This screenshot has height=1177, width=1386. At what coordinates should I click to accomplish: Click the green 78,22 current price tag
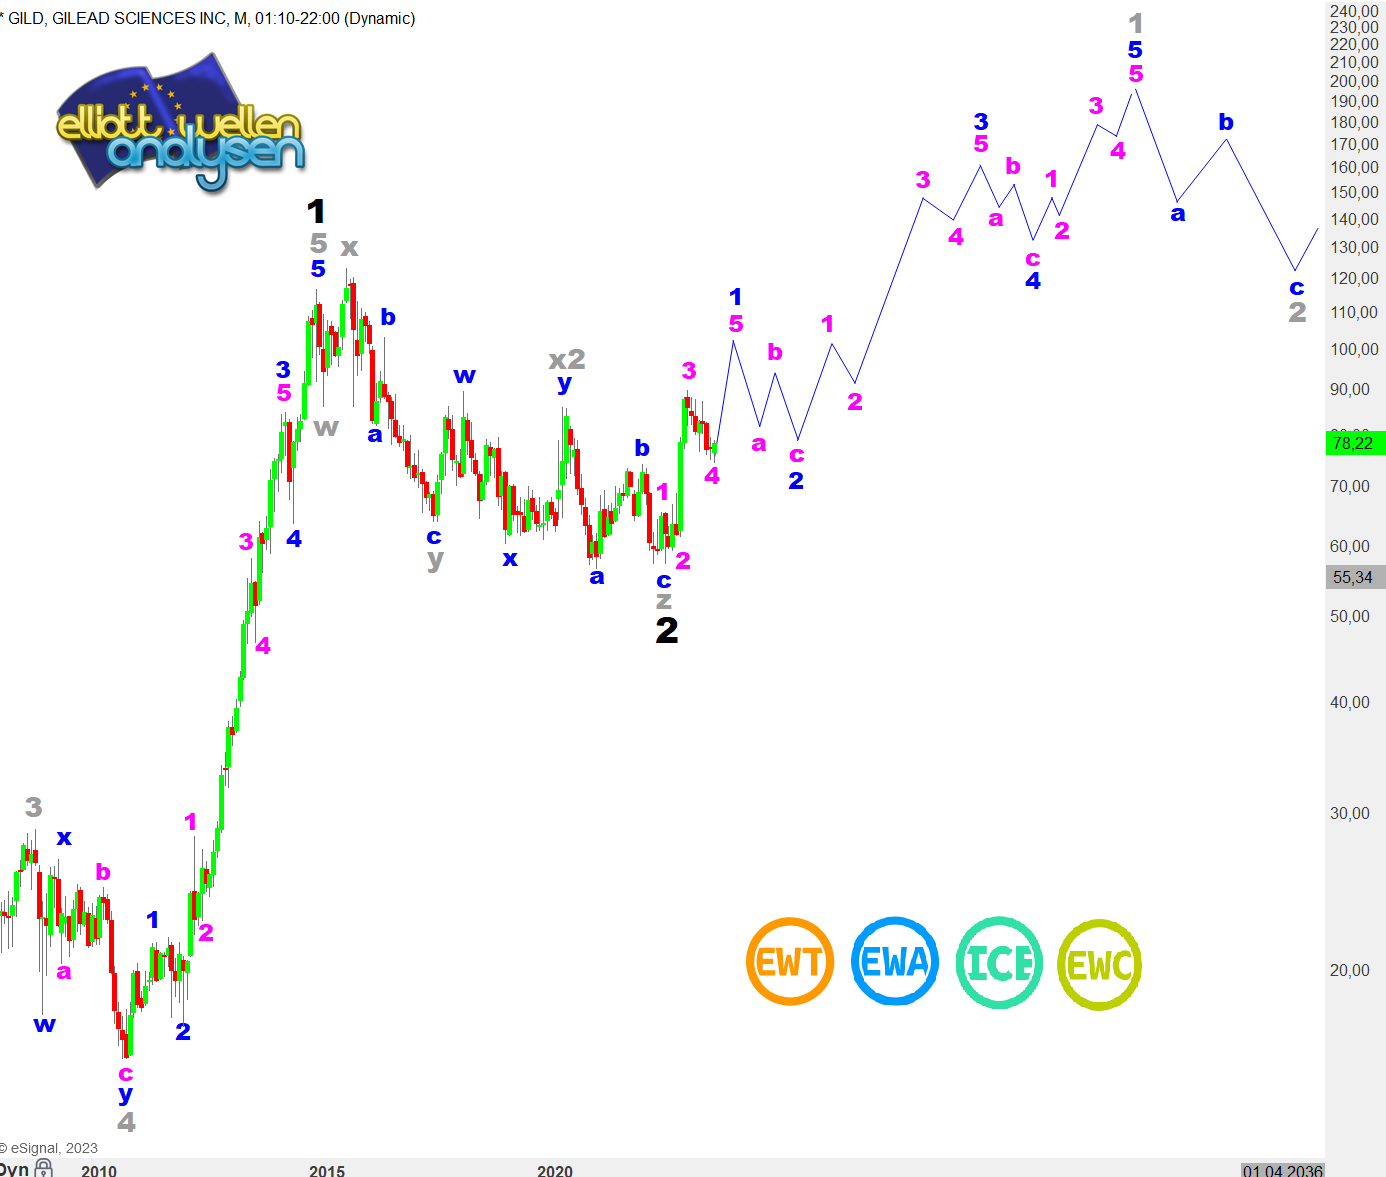pos(1353,443)
